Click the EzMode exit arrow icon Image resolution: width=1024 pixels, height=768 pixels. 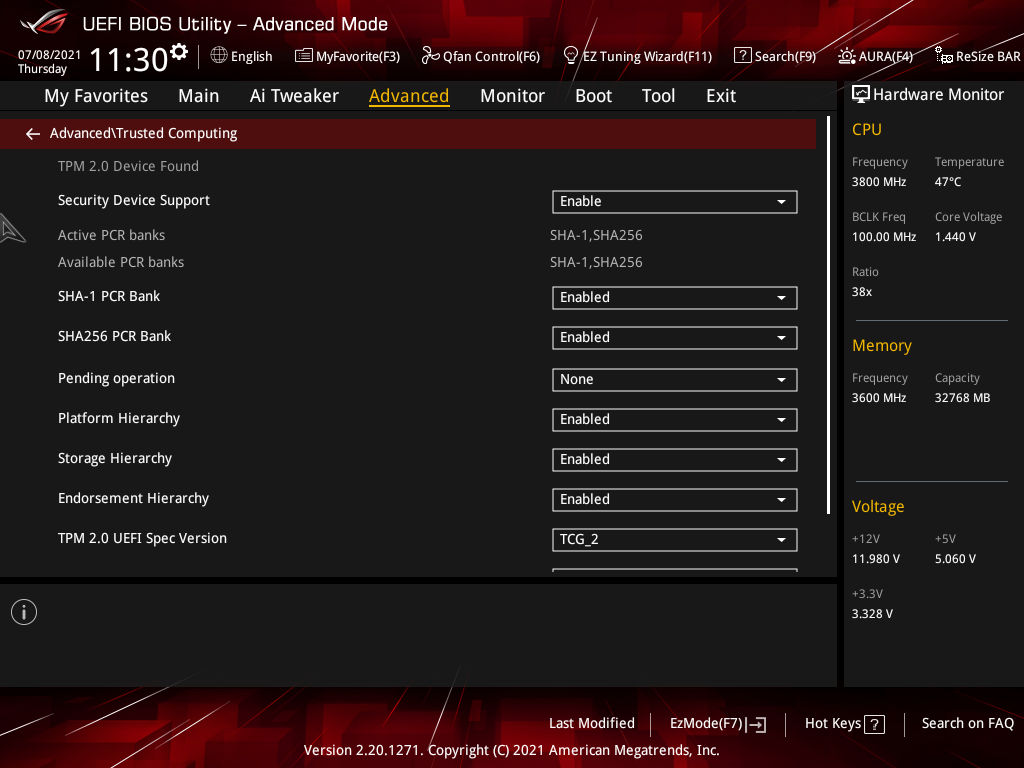[756, 724]
